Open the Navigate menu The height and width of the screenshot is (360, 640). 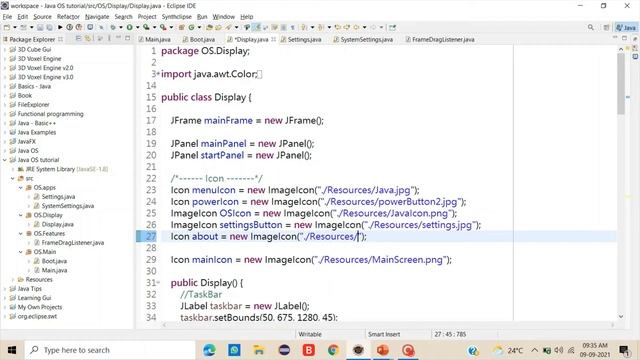[x=97, y=17]
